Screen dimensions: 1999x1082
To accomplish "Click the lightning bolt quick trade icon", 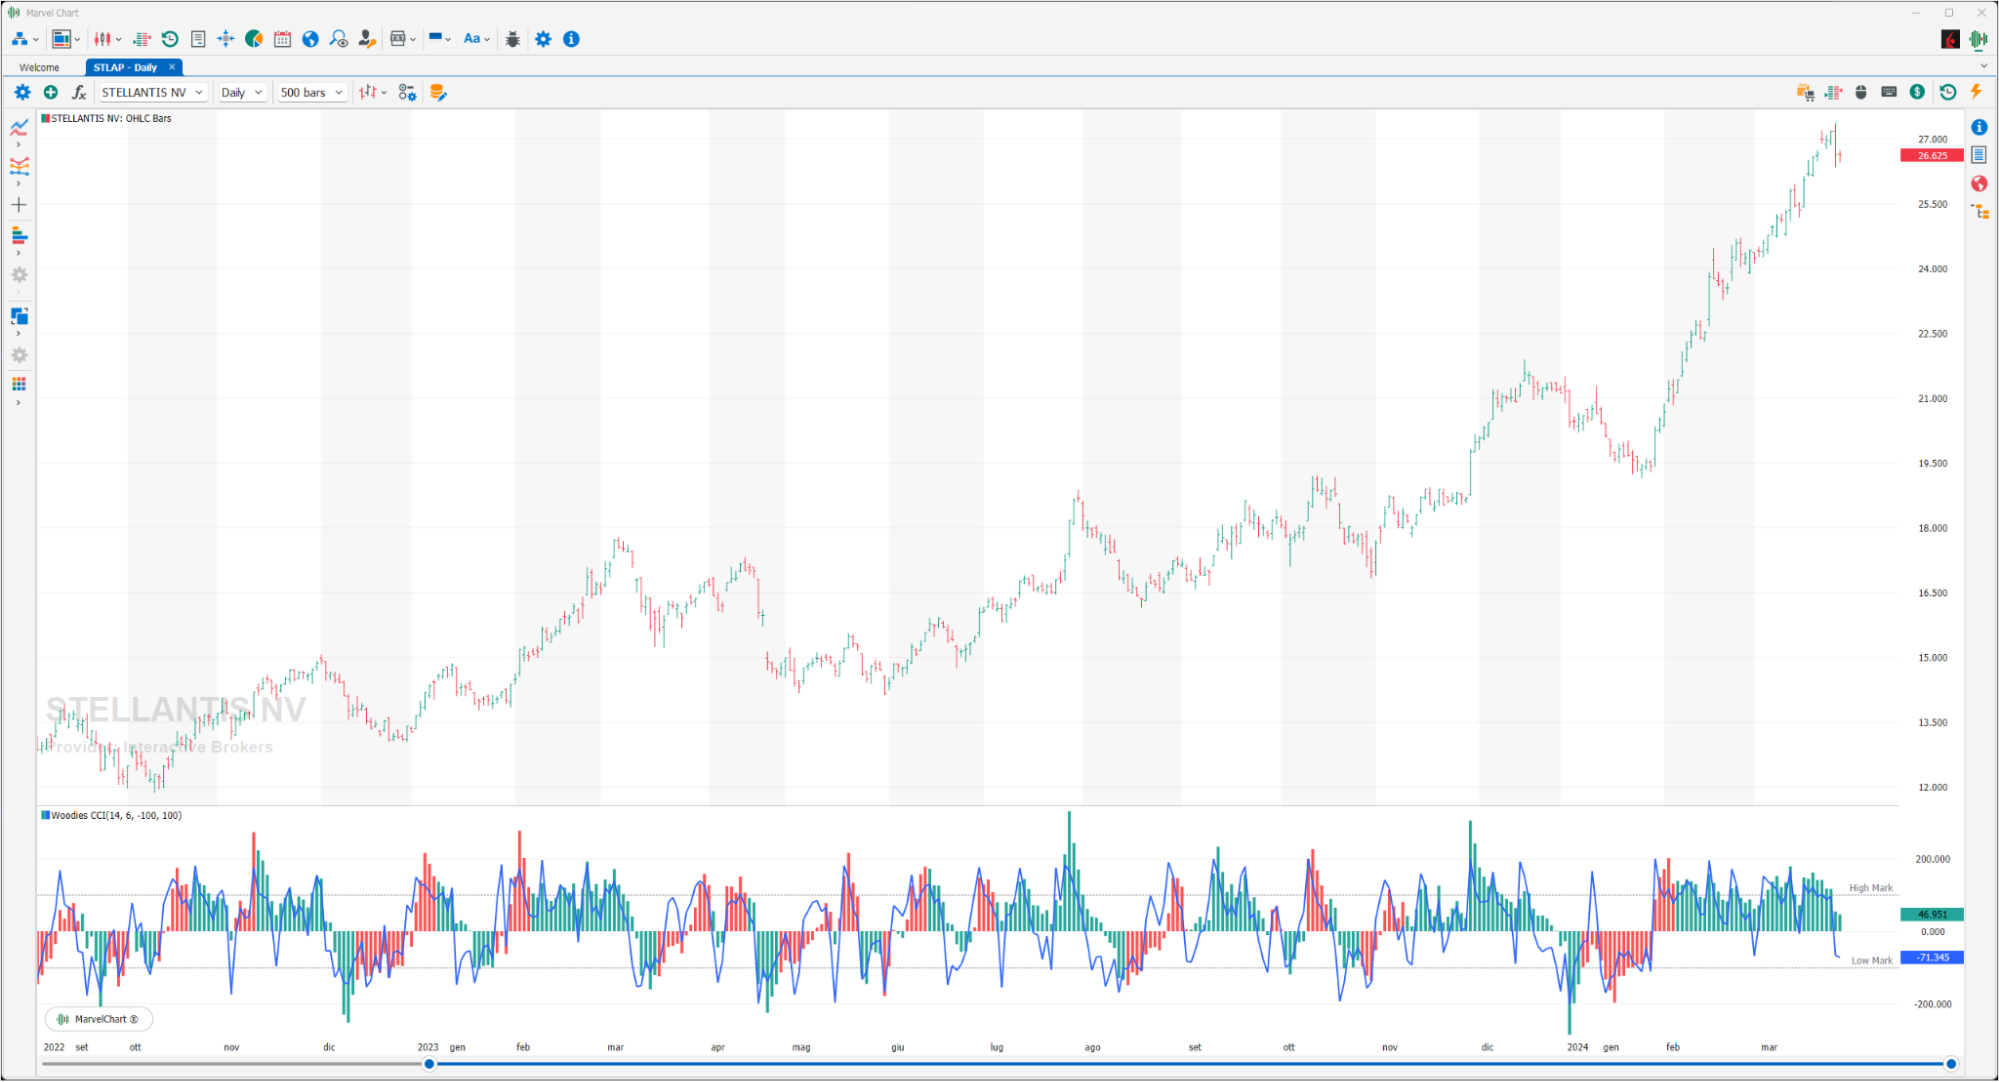I will (x=1976, y=92).
